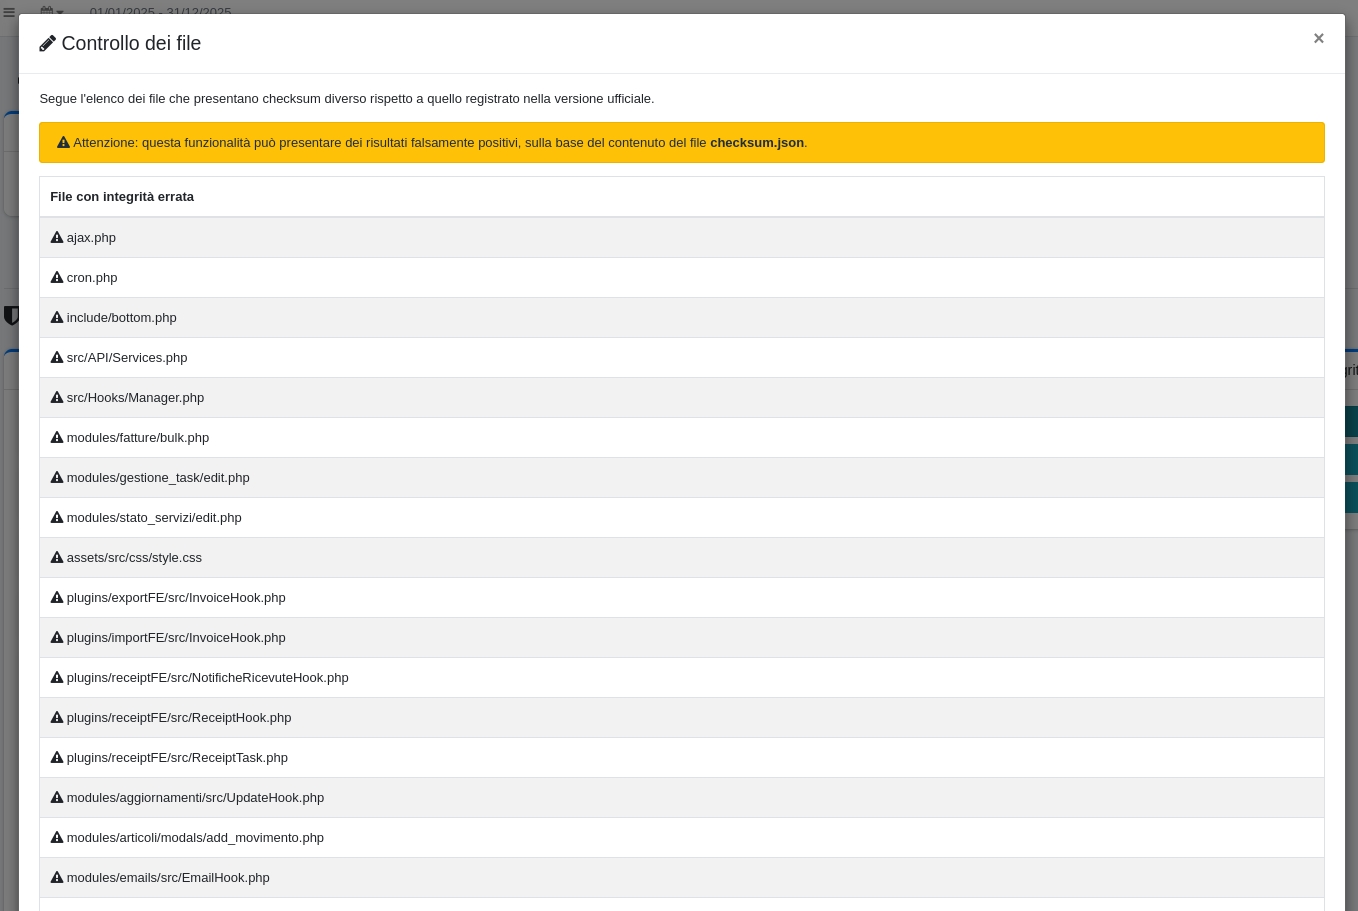Click warning icon next to ajax.php
Image resolution: width=1358 pixels, height=911 pixels.
(x=57, y=238)
